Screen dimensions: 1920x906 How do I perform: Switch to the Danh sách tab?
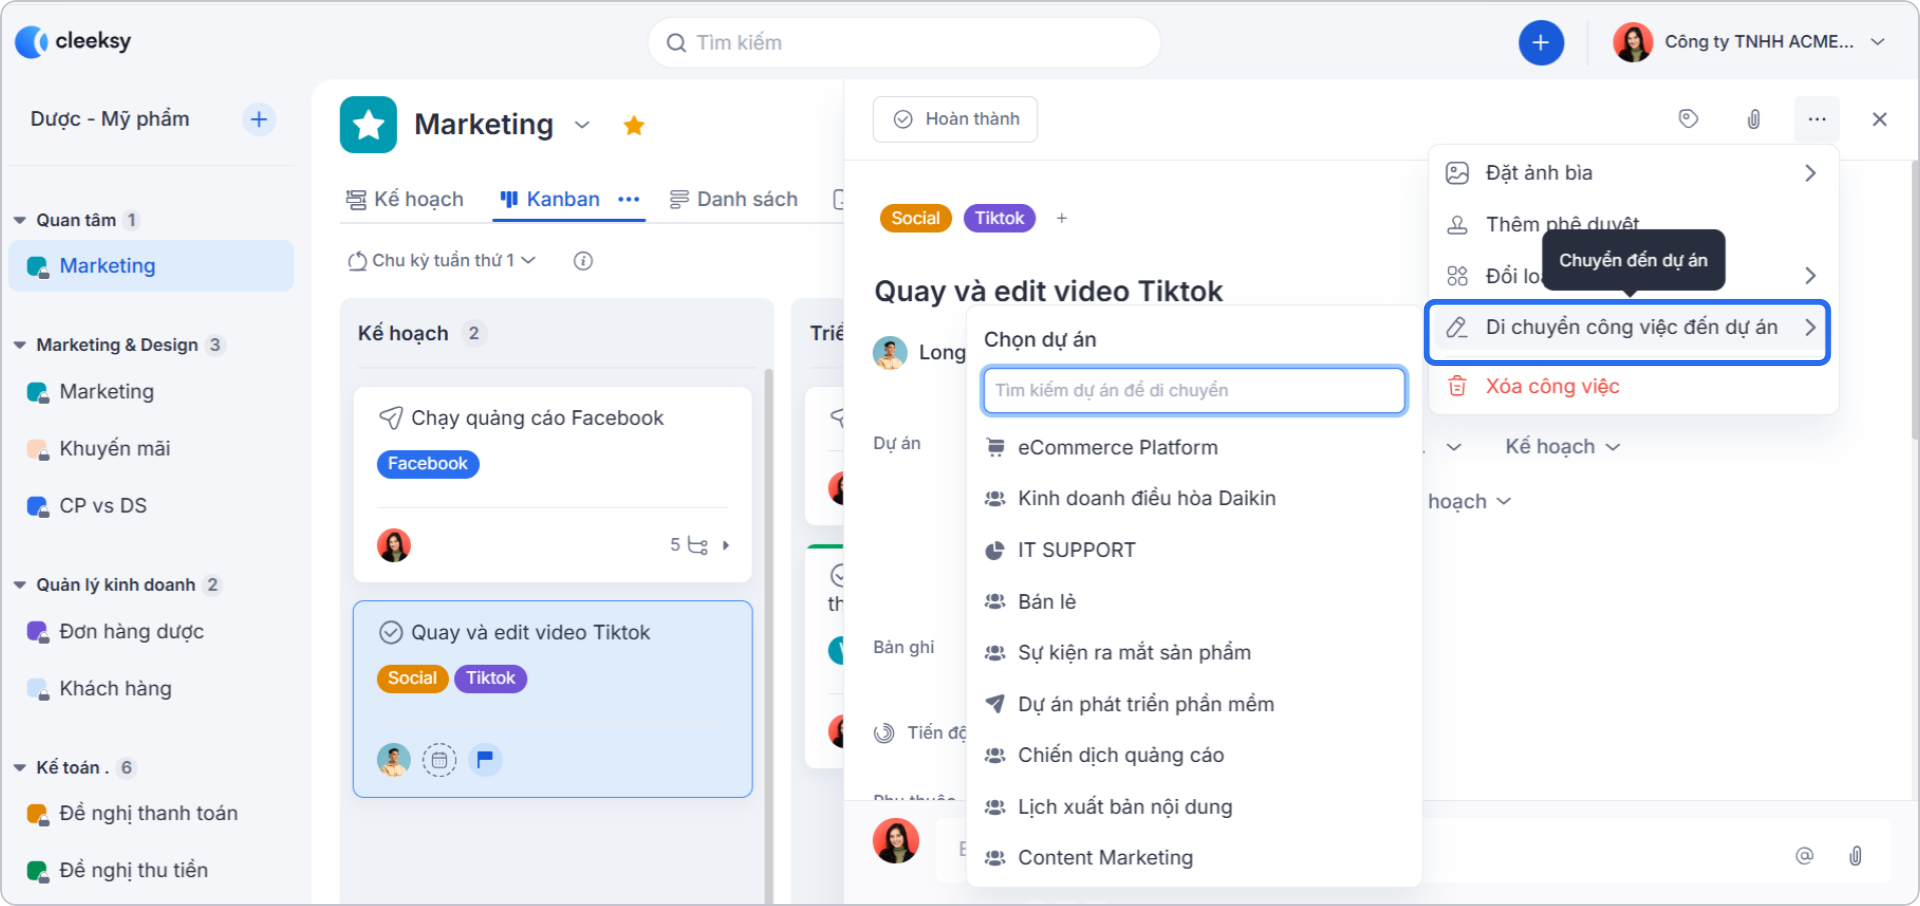746,198
